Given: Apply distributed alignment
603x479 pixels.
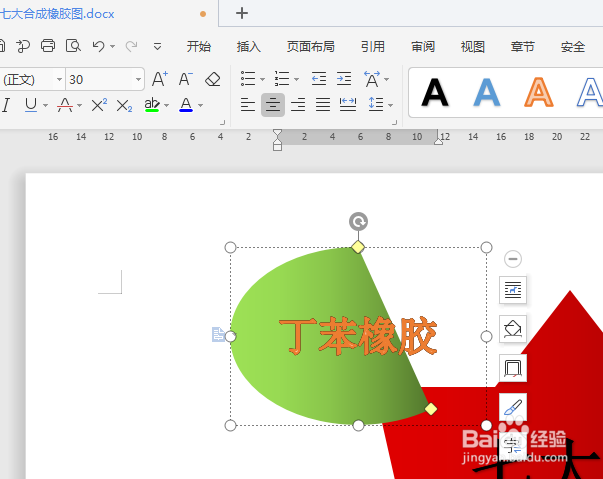Looking at the screenshot, I should pyautogui.click(x=348, y=104).
